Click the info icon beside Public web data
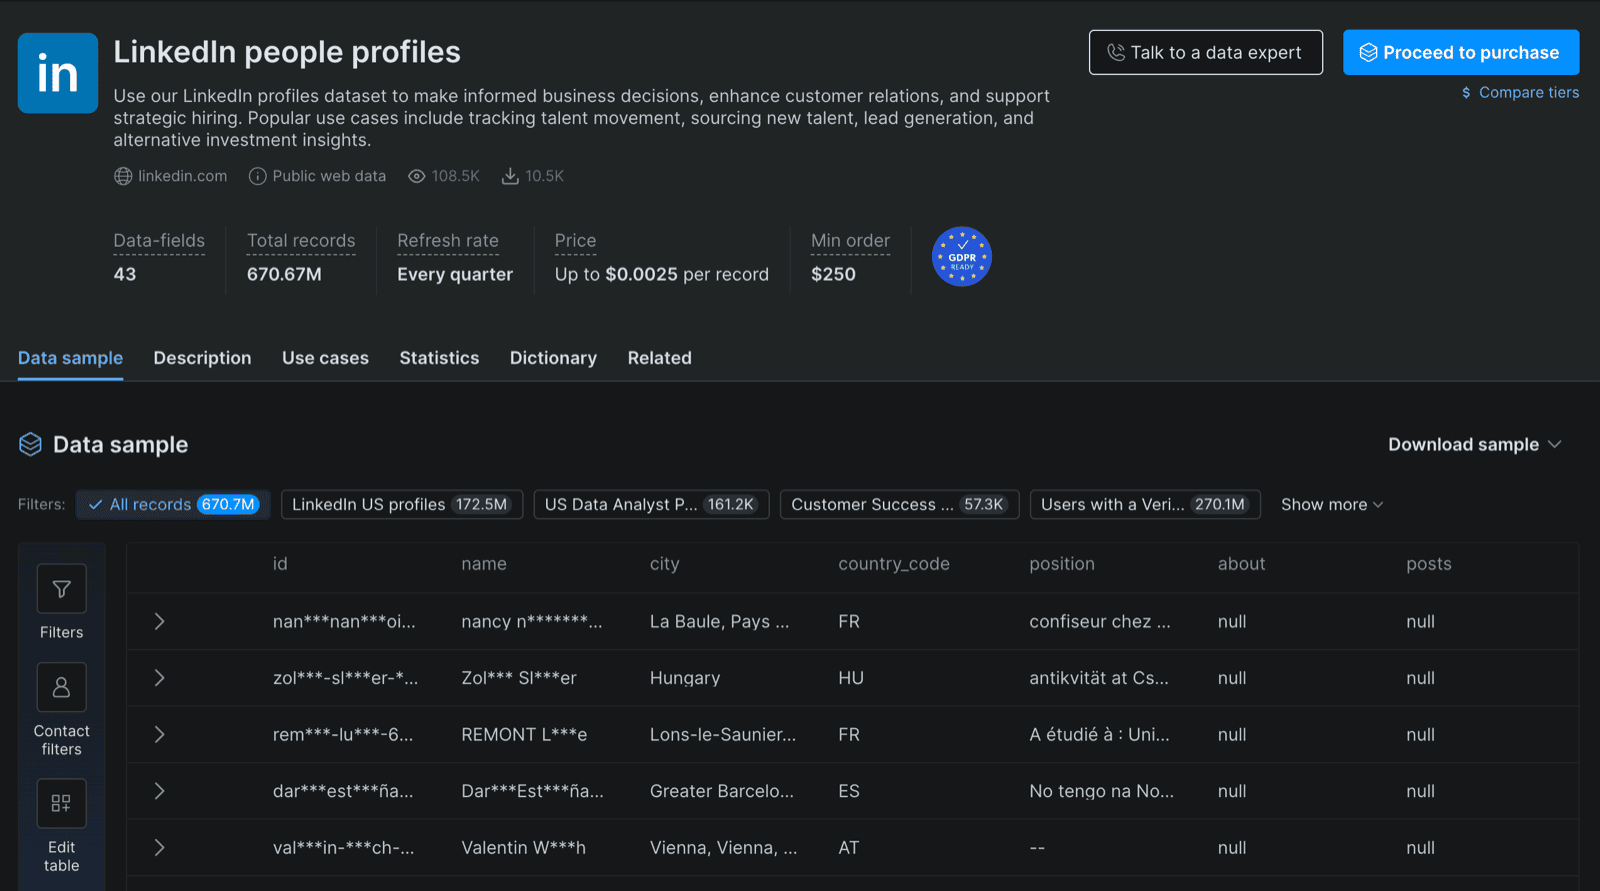Image resolution: width=1600 pixels, height=891 pixels. [x=257, y=176]
